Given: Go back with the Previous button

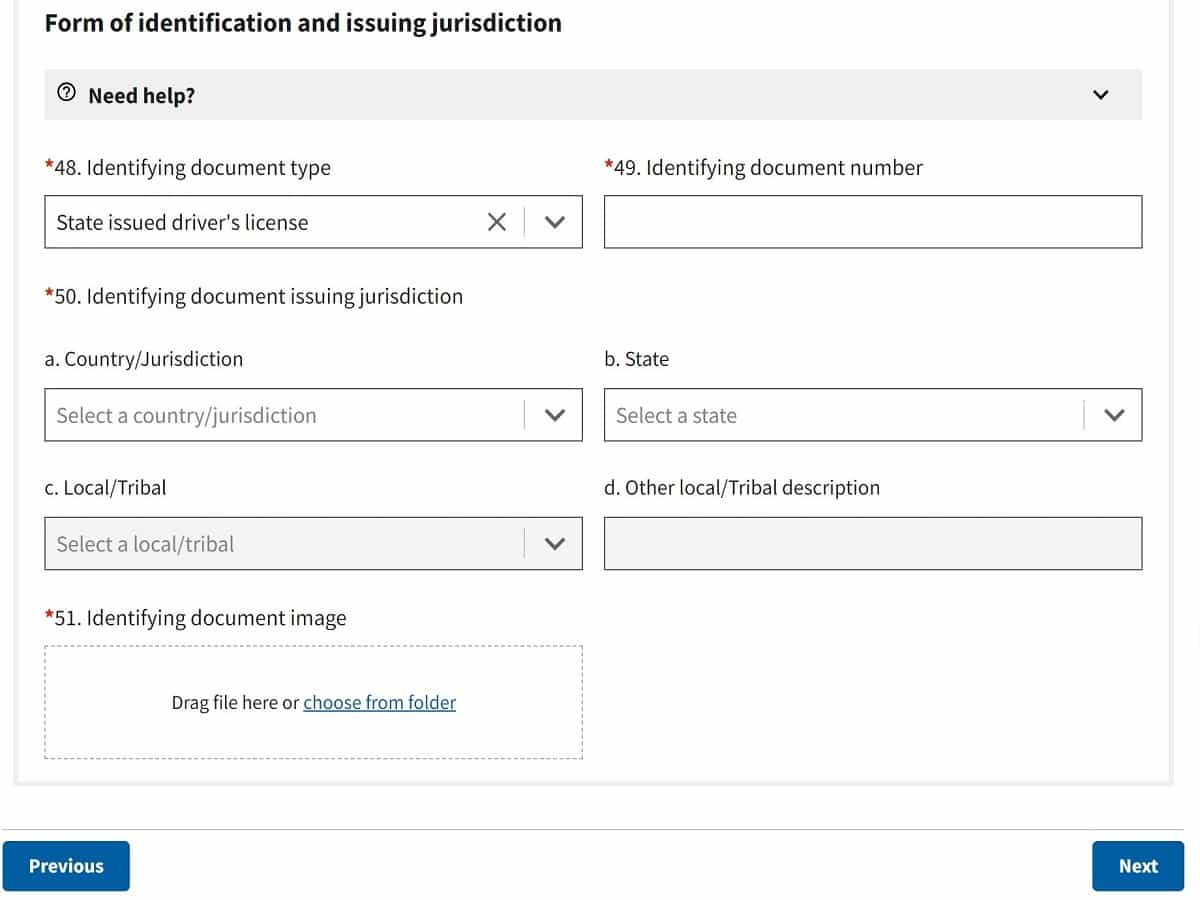Looking at the screenshot, I should (66, 866).
